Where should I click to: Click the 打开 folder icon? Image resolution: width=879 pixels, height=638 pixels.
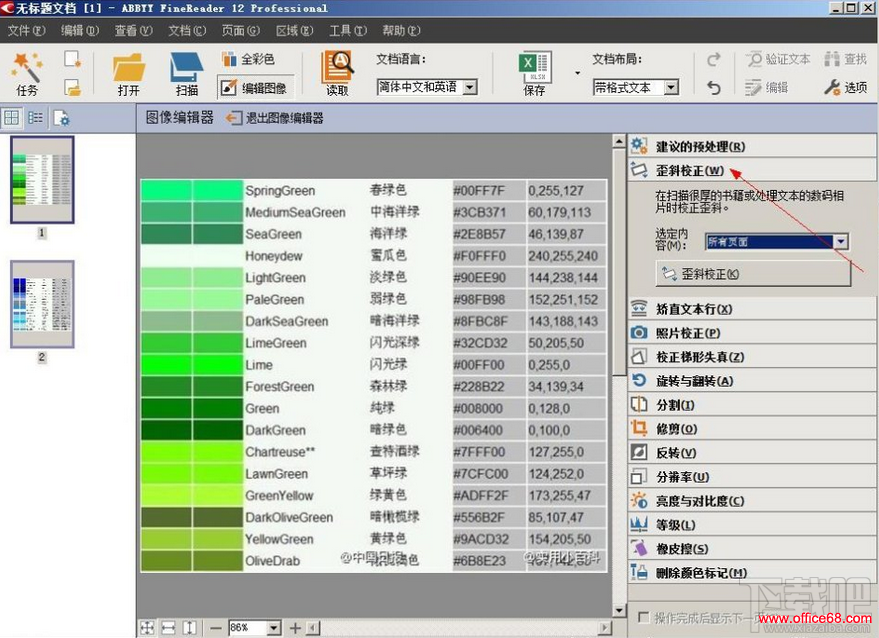[128, 68]
